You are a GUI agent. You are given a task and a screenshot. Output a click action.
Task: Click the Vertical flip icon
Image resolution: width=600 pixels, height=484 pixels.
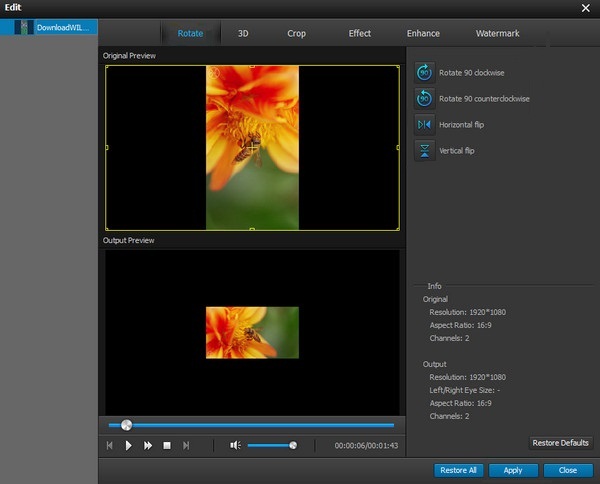pyautogui.click(x=424, y=151)
